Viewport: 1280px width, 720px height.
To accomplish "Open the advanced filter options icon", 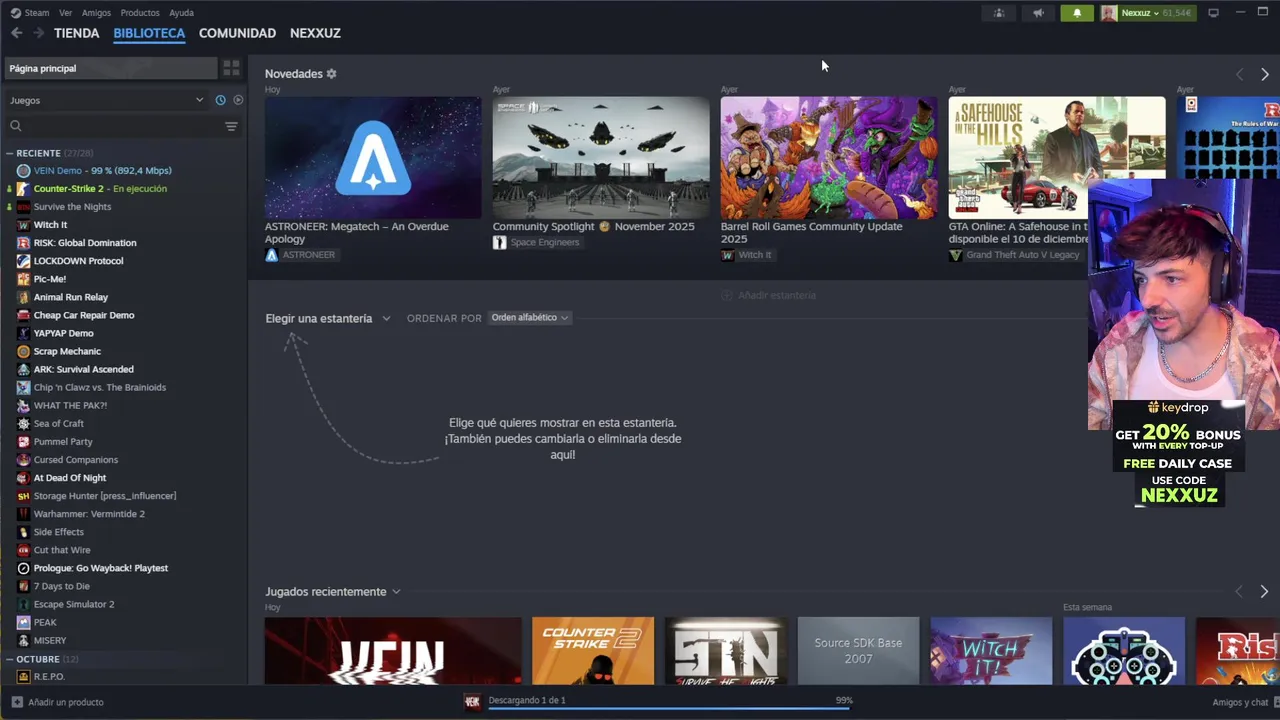I will (x=231, y=126).
